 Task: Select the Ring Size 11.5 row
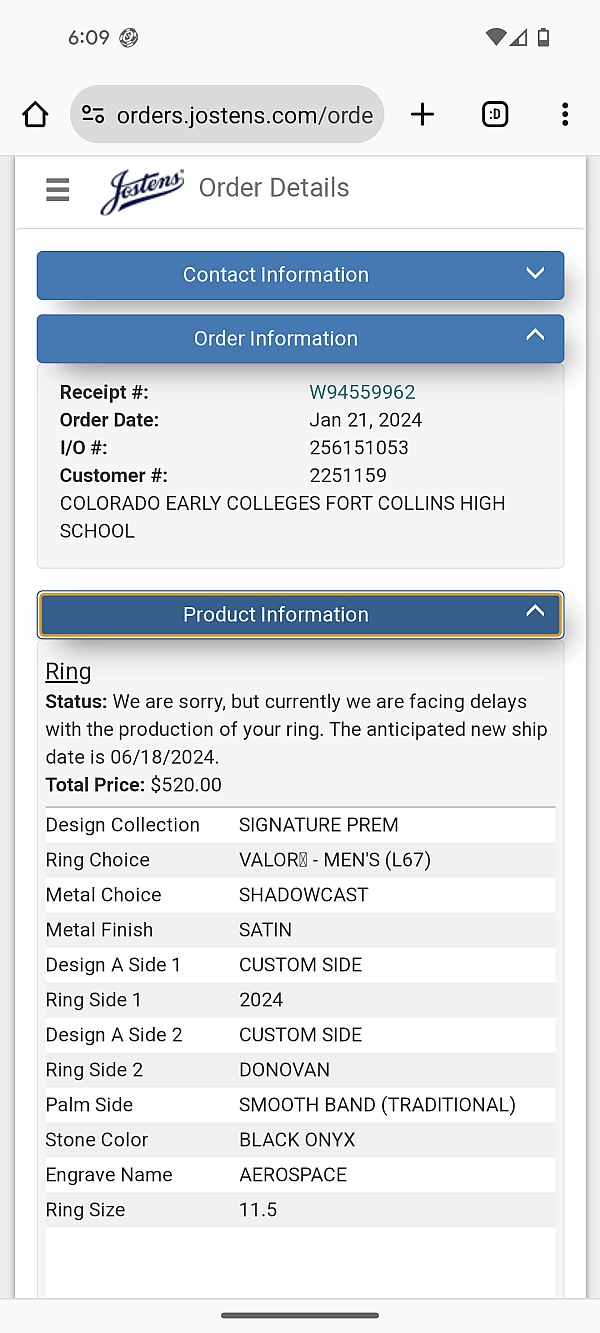[300, 1210]
